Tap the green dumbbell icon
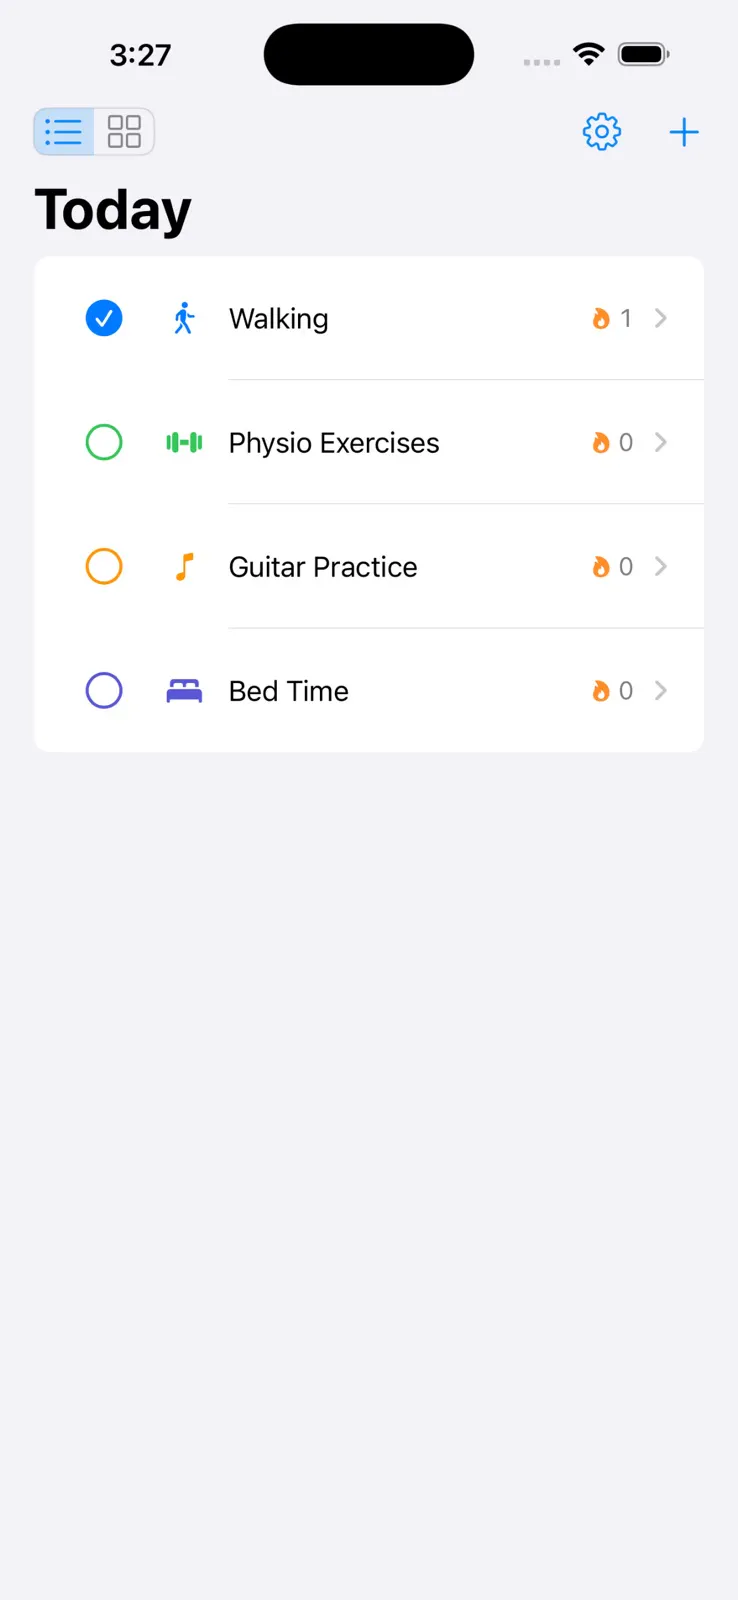Screen dimensions: 738x1600 pyautogui.click(x=184, y=442)
